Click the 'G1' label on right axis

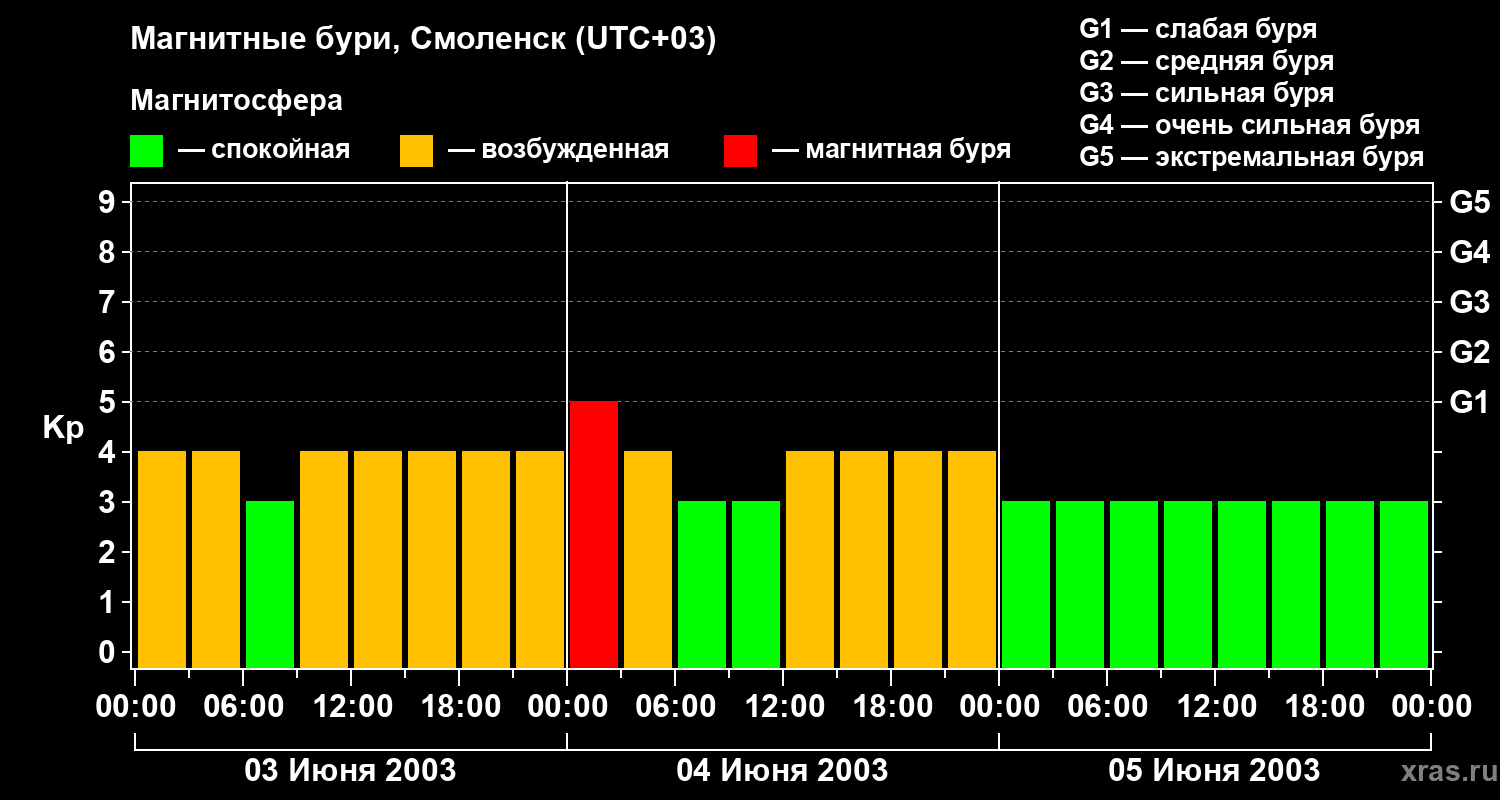(1469, 402)
